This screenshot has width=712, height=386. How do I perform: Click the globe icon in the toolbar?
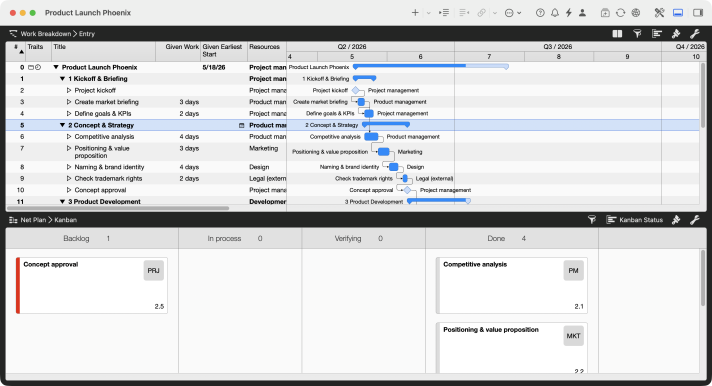pos(636,13)
